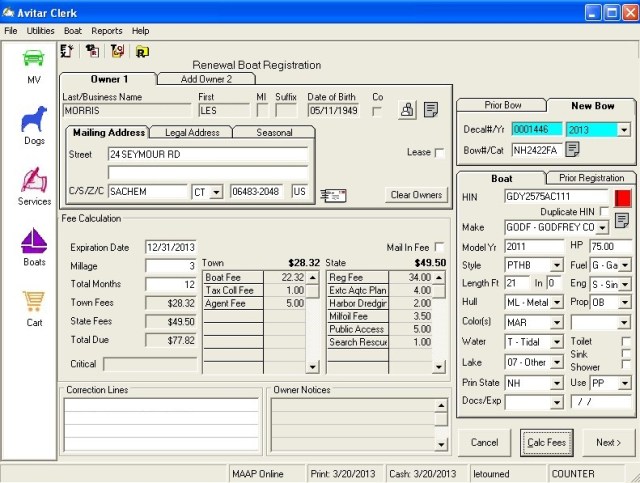Open the notes icon next to Bow#/Cat
Screen dimensions: 640x483
(x=573, y=150)
